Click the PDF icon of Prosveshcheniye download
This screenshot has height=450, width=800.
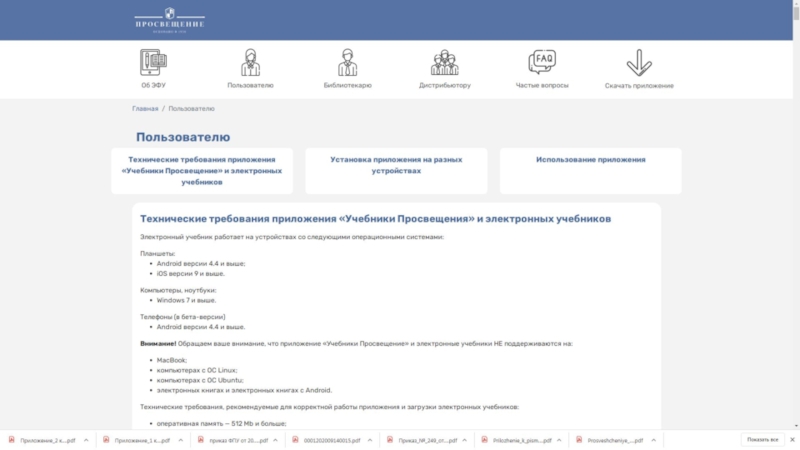click(579, 440)
